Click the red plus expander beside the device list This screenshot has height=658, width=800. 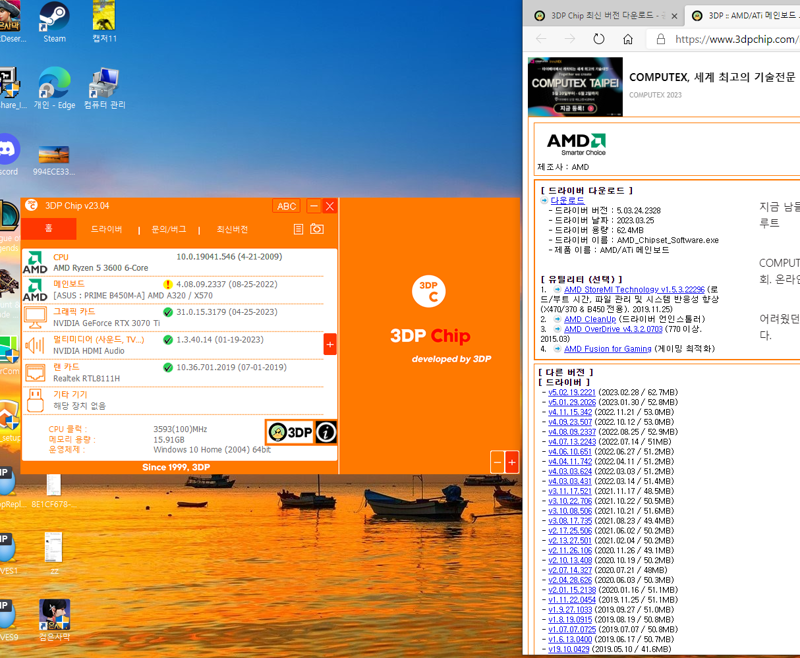pos(330,344)
